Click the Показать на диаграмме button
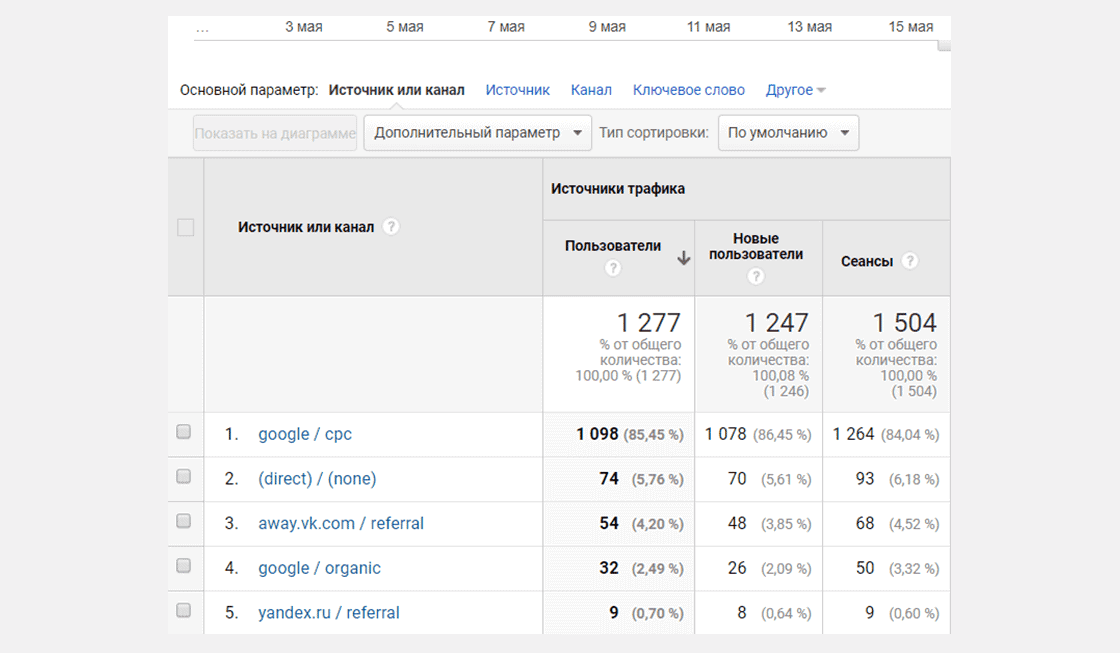 (x=274, y=133)
